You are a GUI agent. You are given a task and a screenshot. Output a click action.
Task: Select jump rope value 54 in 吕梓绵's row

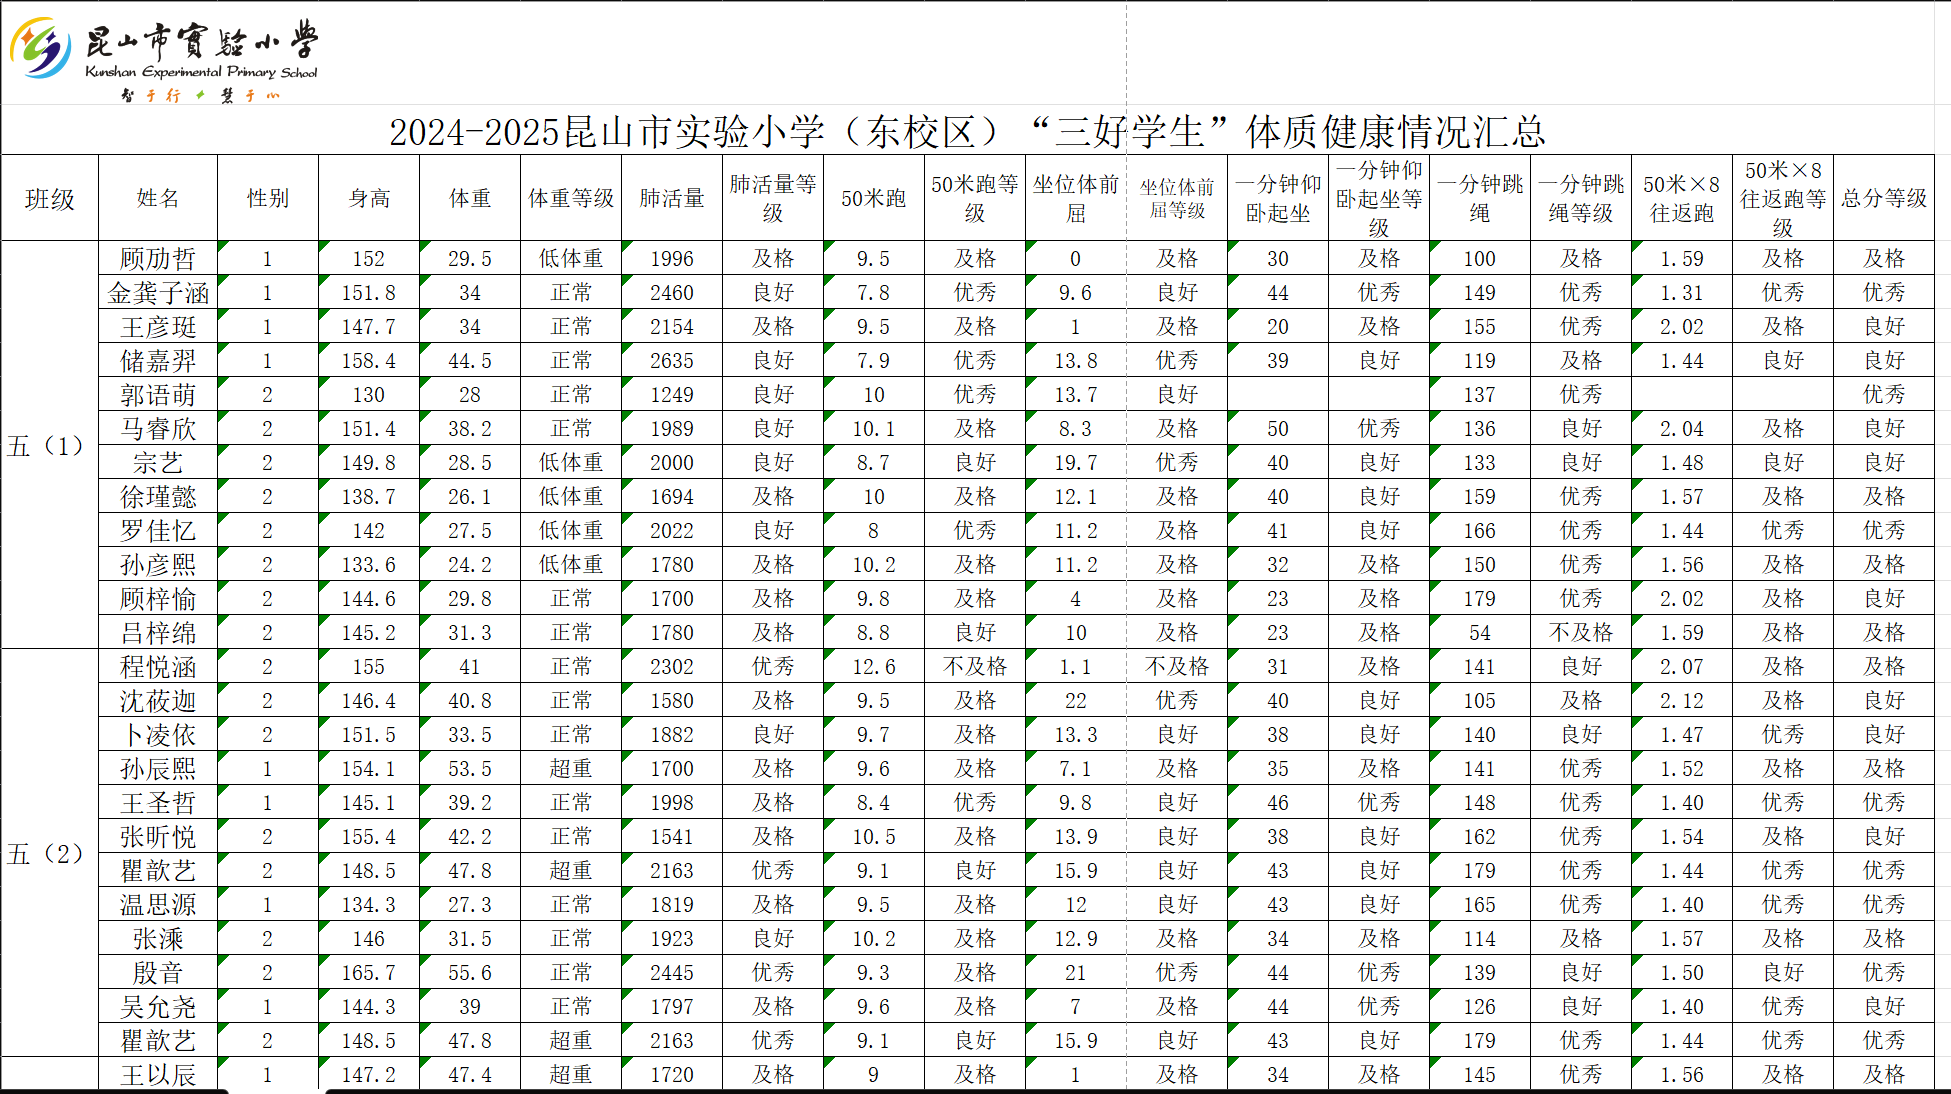point(1480,633)
